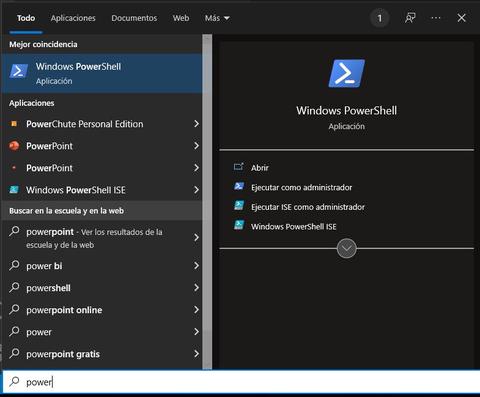This screenshot has height=397, width=480.
Task: Select PowerChute Personal Edition result
Action: pyautogui.click(x=102, y=124)
